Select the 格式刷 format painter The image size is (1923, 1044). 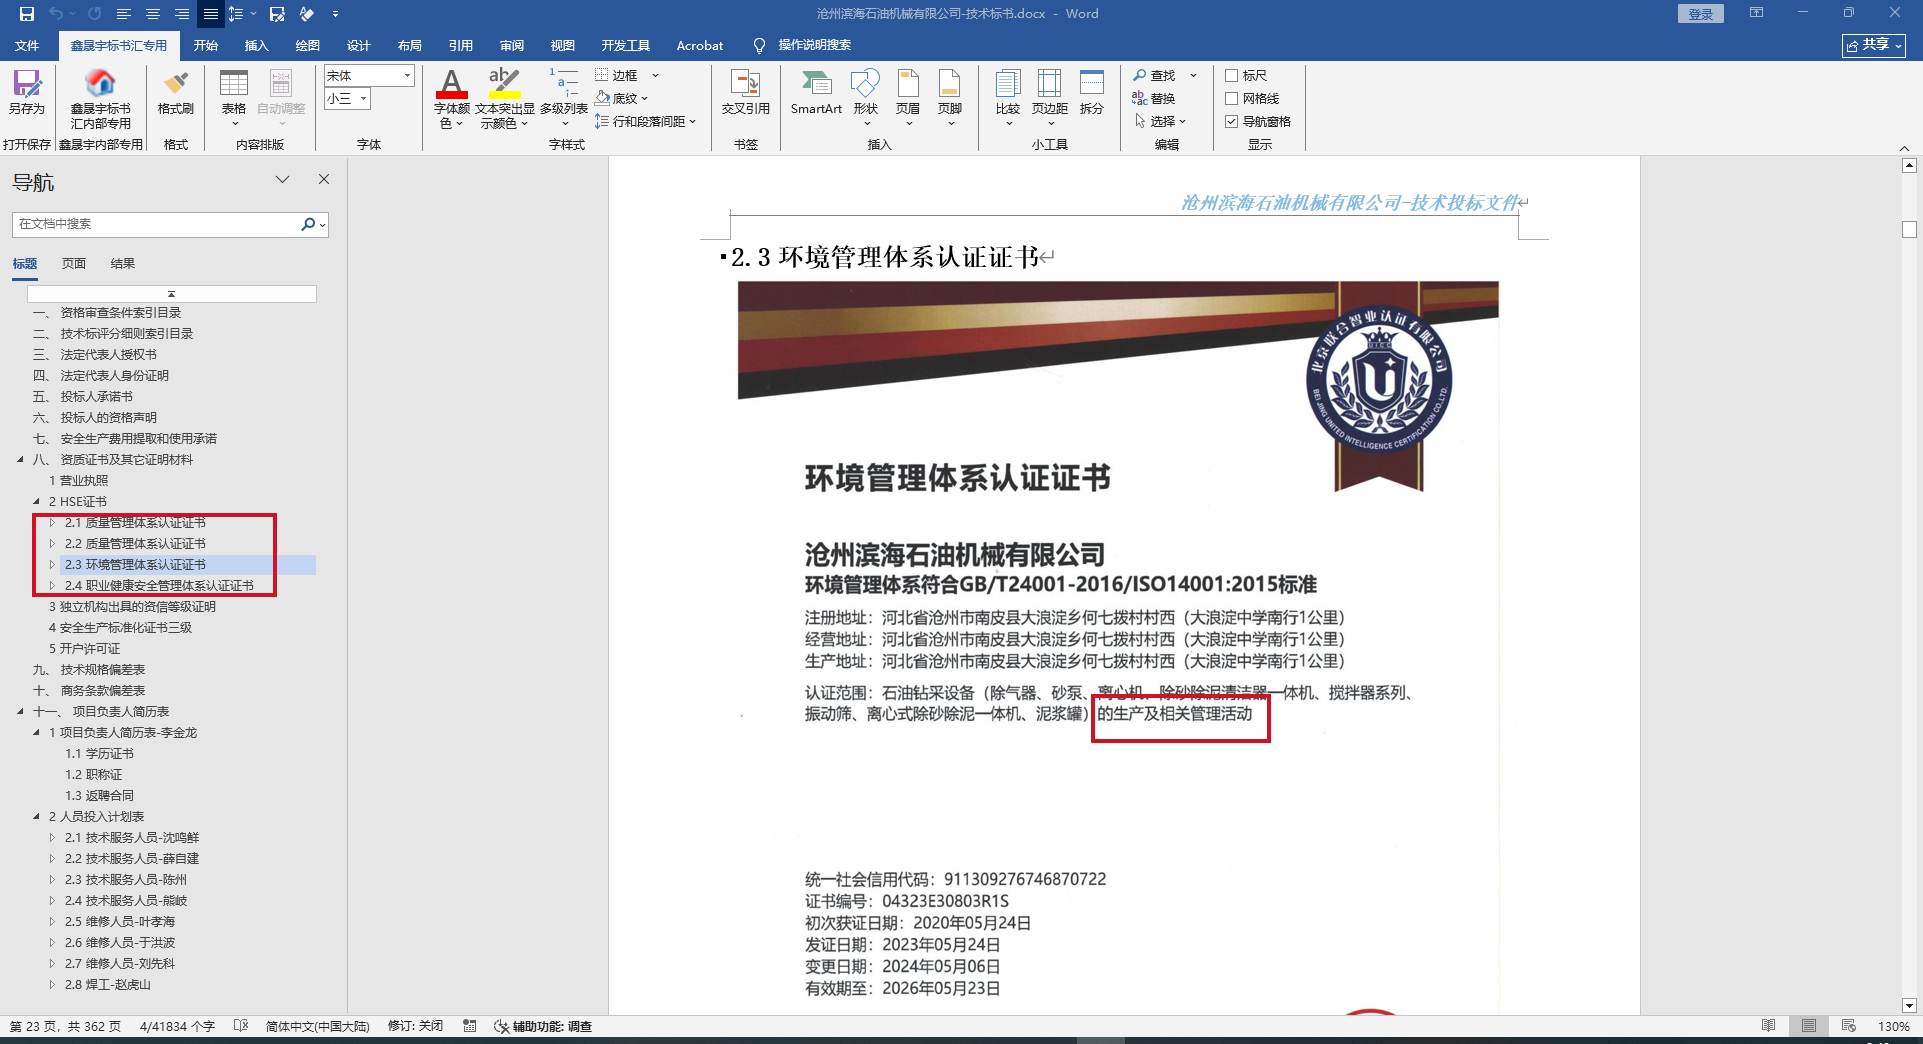176,92
